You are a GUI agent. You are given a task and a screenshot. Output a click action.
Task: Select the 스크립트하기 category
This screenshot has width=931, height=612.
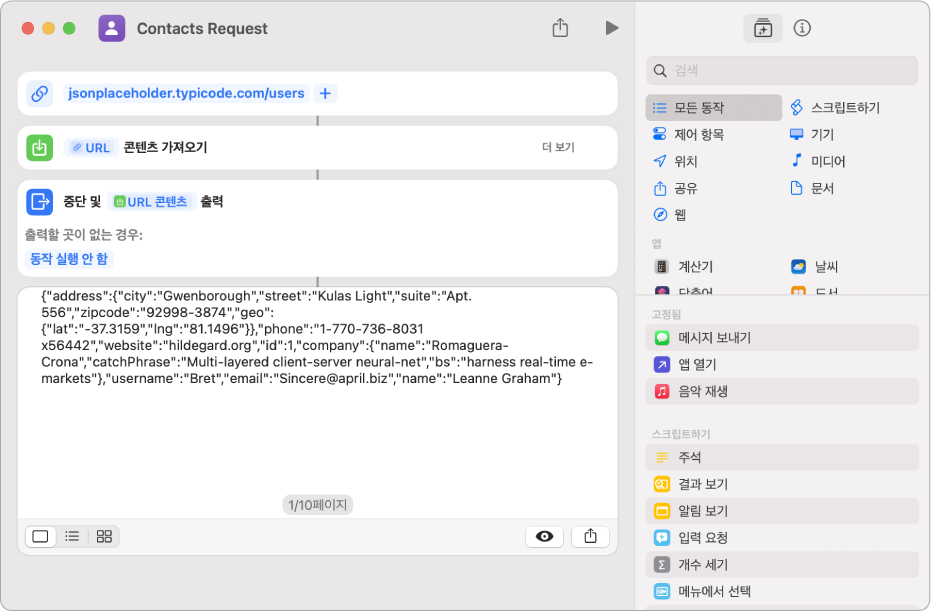click(x=835, y=107)
